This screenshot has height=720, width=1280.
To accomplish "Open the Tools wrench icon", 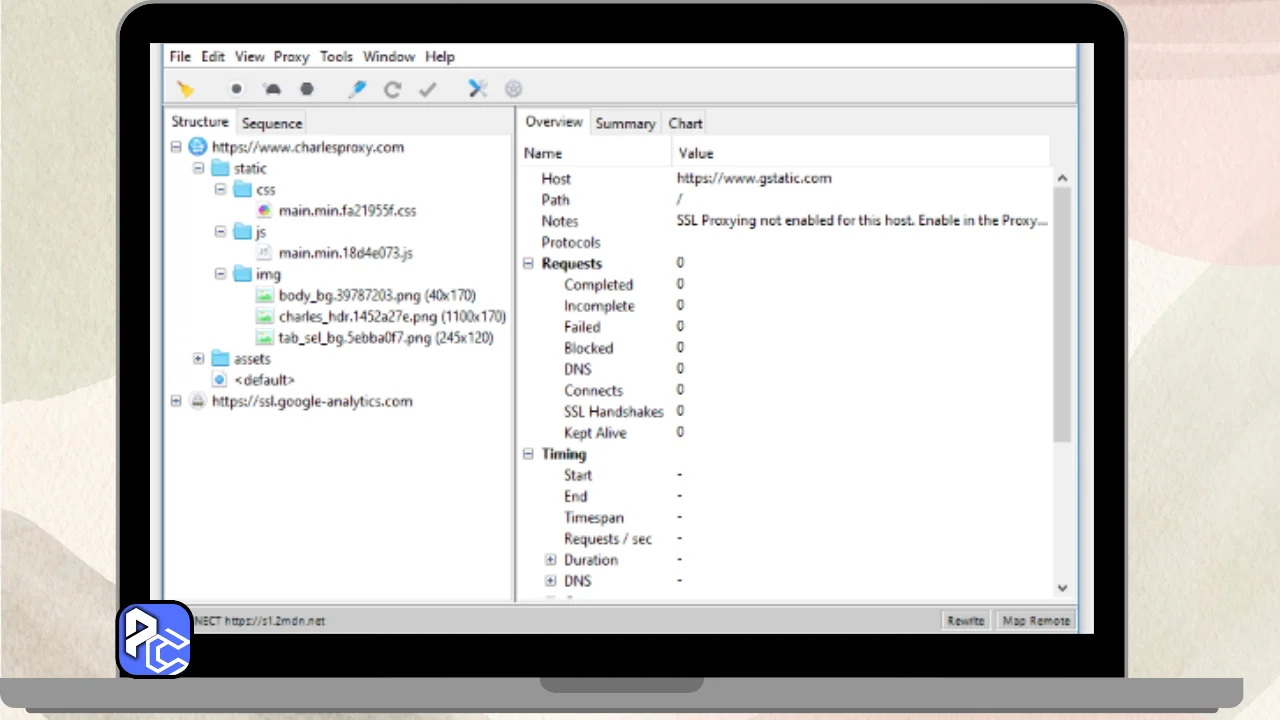I will coord(478,89).
